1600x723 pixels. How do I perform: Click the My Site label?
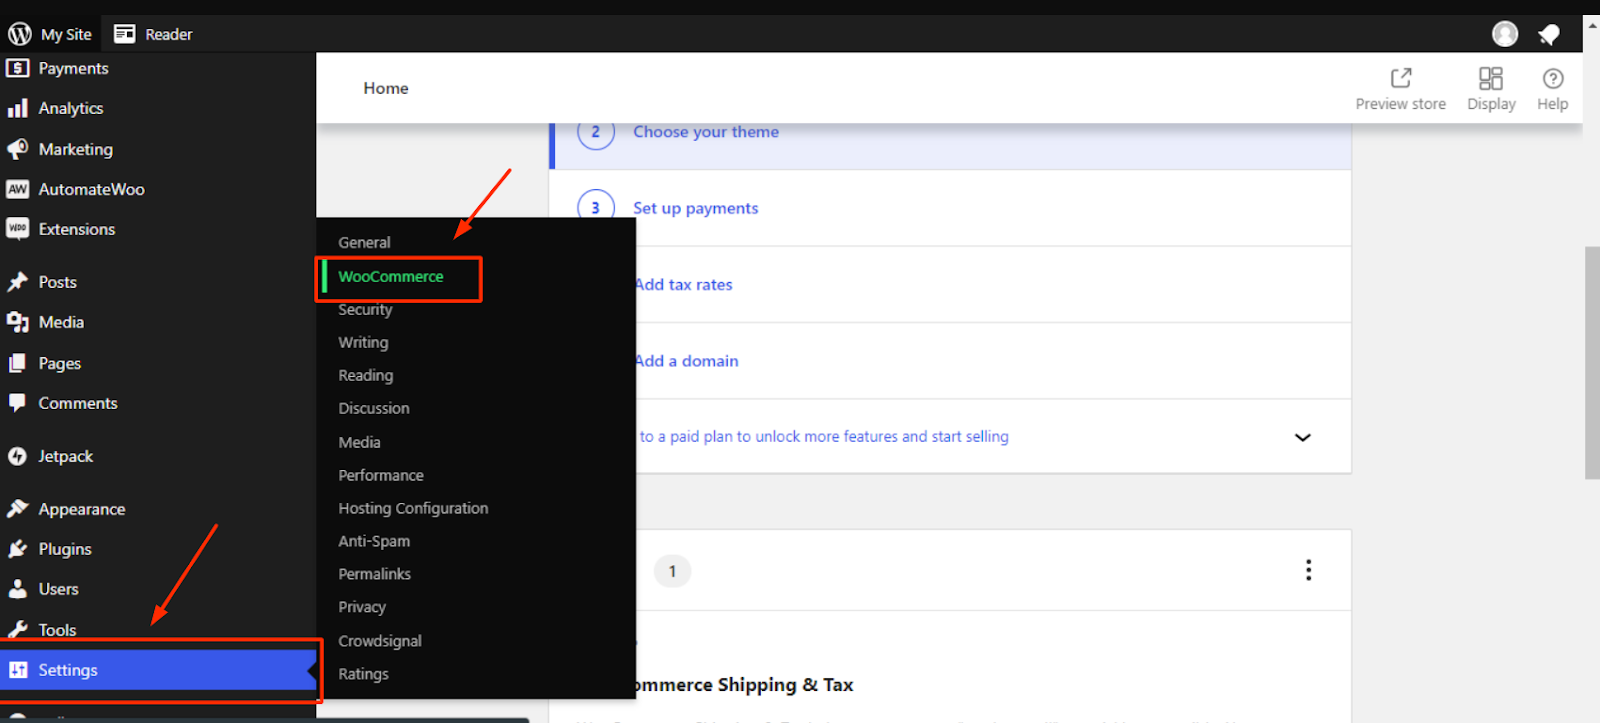point(66,34)
